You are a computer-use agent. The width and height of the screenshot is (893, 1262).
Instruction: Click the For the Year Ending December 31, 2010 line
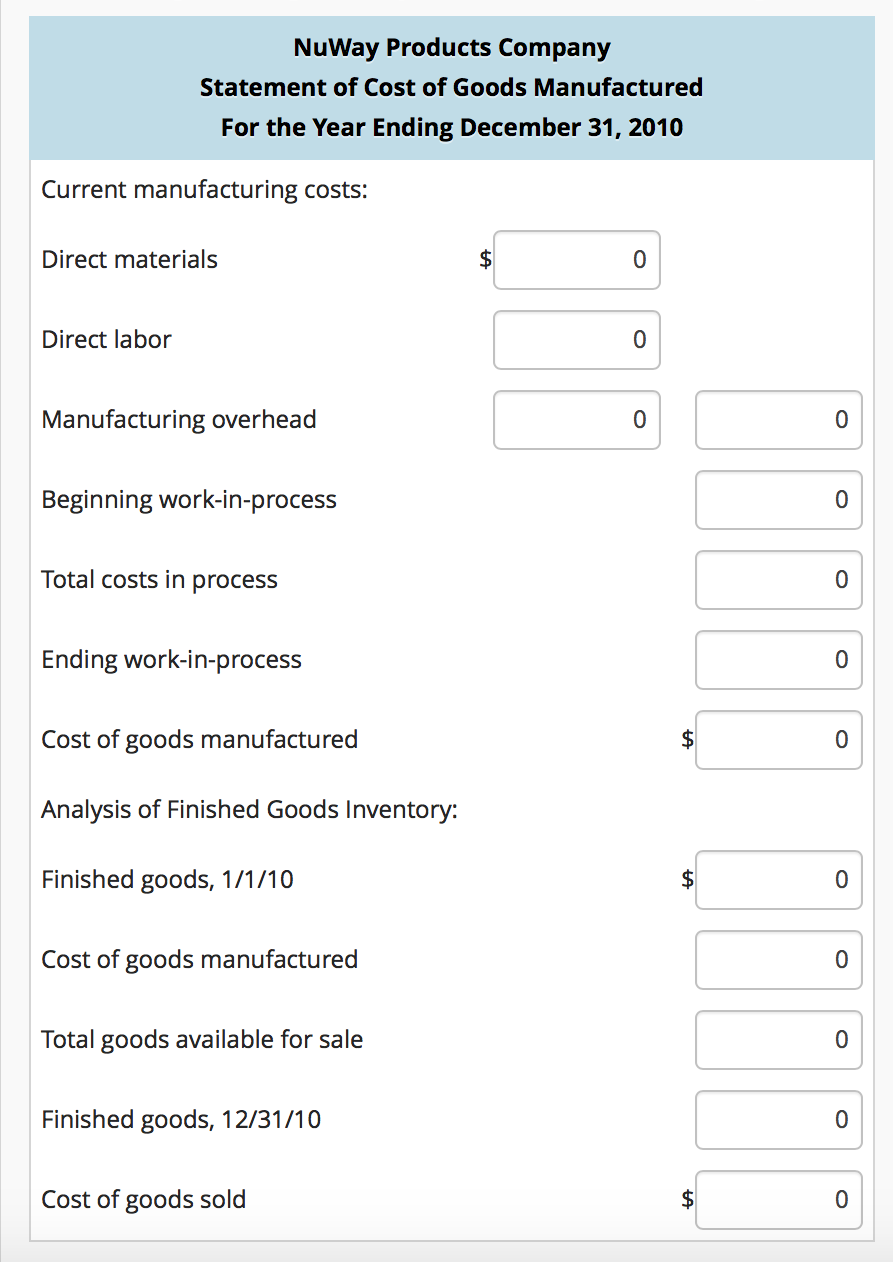[452, 127]
